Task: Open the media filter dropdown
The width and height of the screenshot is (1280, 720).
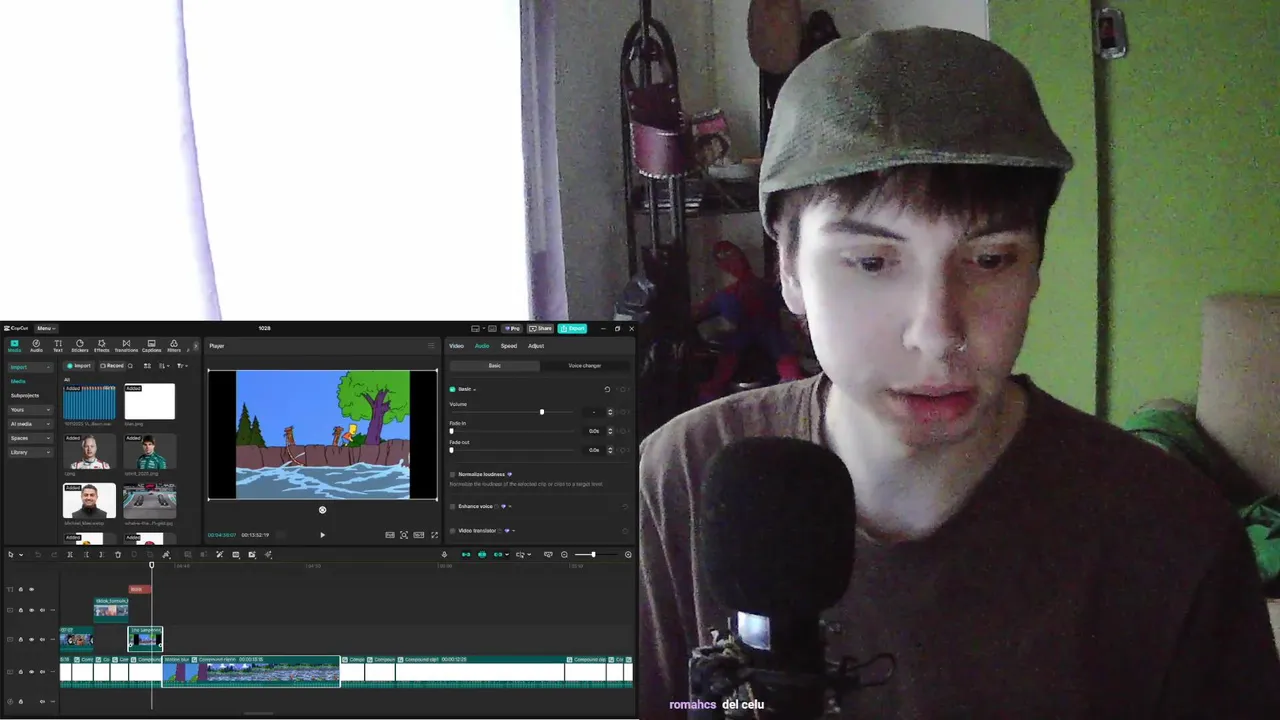Action: (x=182, y=366)
